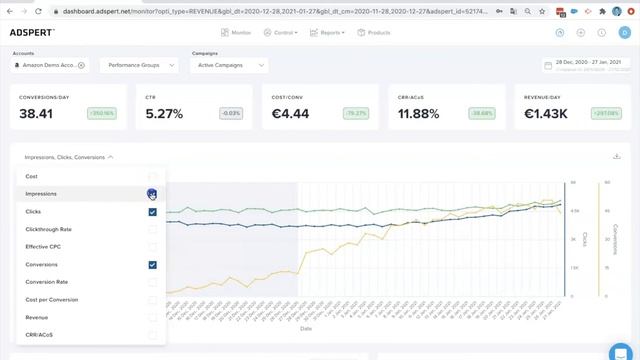Image resolution: width=640 pixels, height=360 pixels.
Task: Enable the Effective CPC checkbox
Action: coord(152,247)
